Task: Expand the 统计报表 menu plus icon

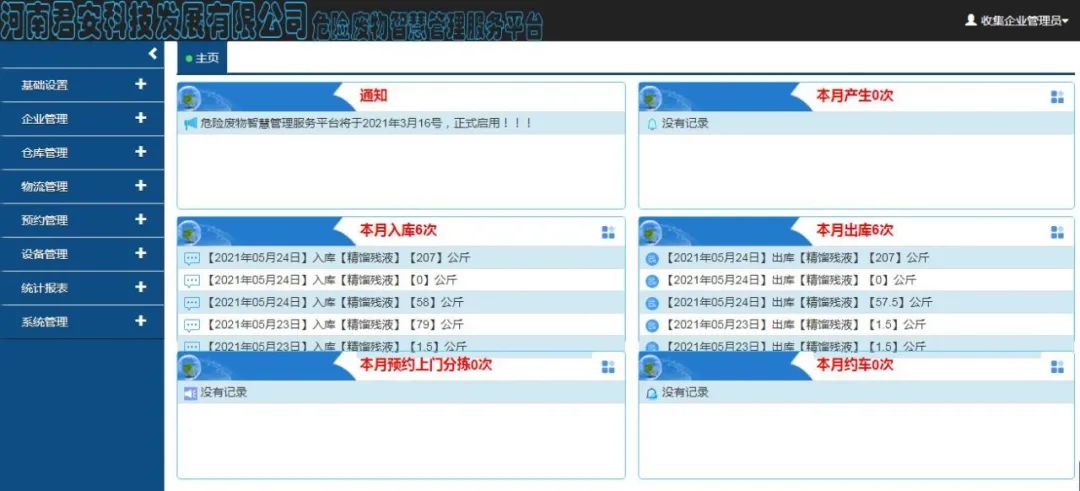Action: 141,286
